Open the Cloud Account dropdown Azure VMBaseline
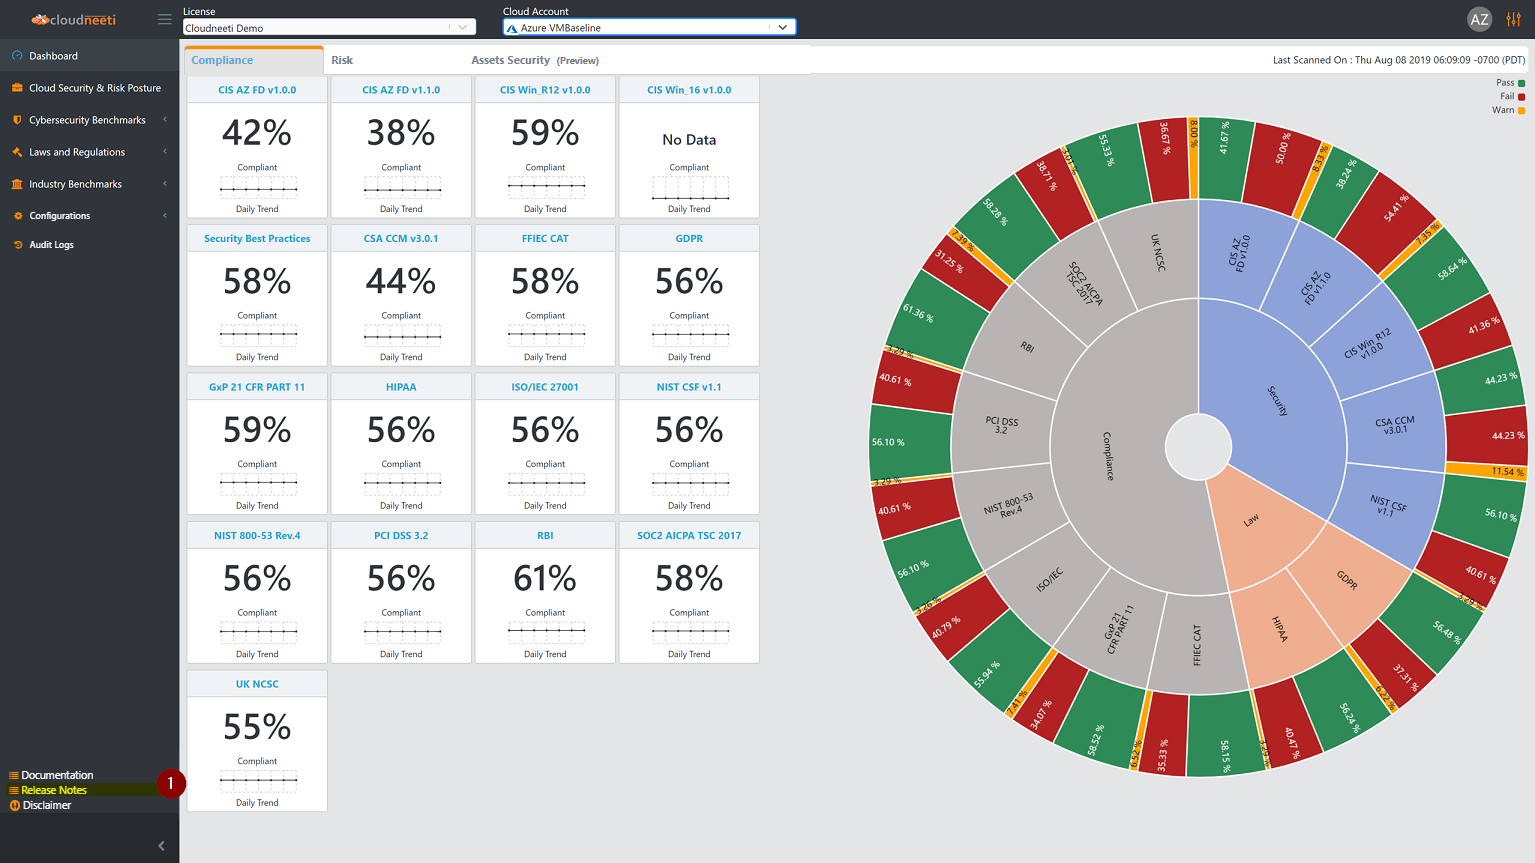1535x863 pixels. (x=649, y=28)
